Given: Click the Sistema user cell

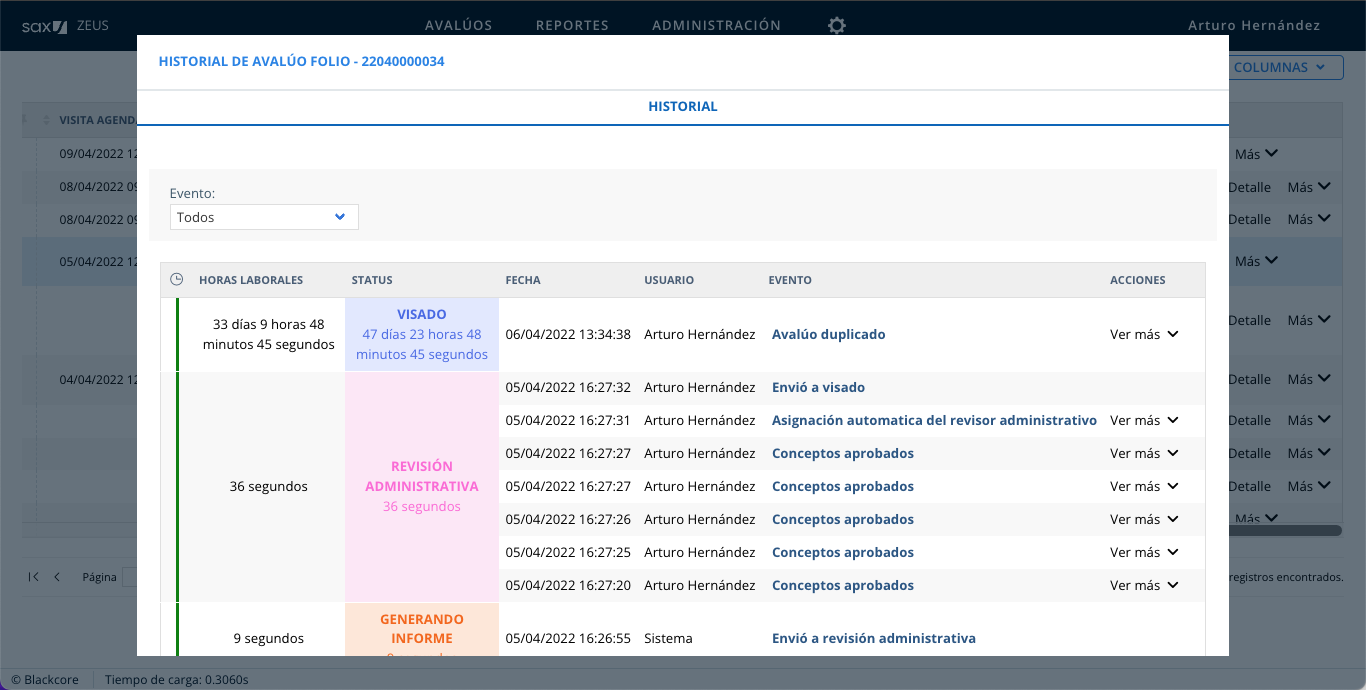Looking at the screenshot, I should (669, 638).
